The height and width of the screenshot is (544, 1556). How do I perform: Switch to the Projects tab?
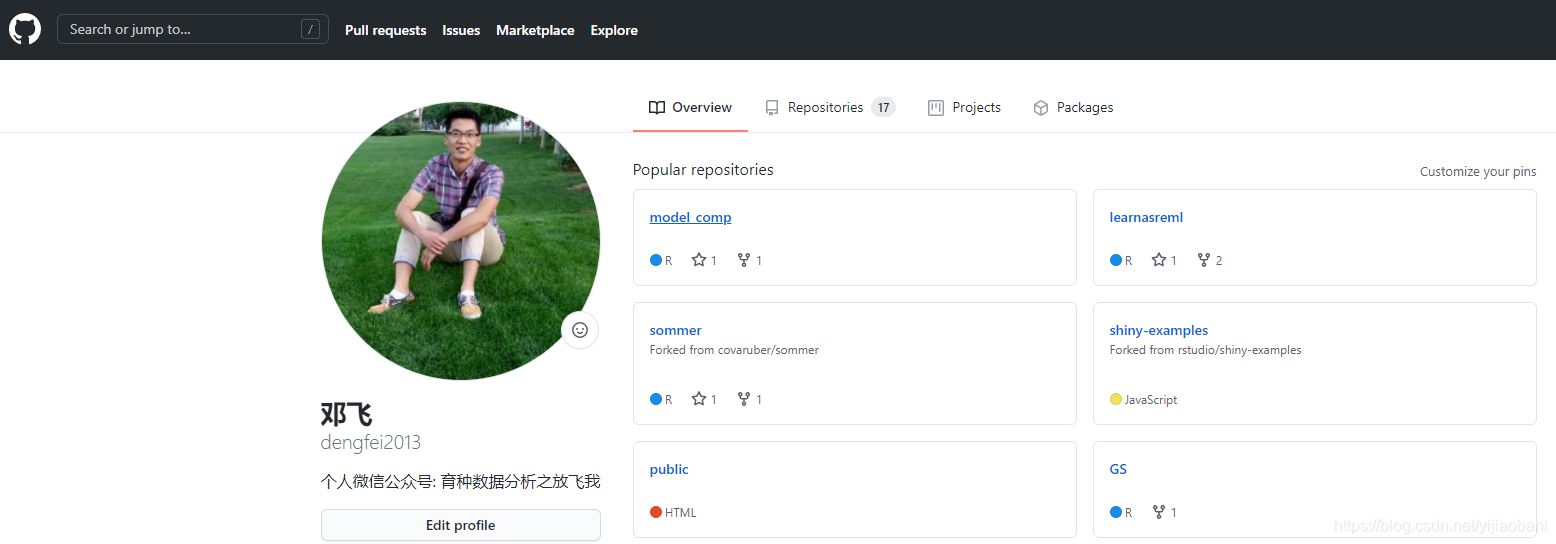coord(964,108)
